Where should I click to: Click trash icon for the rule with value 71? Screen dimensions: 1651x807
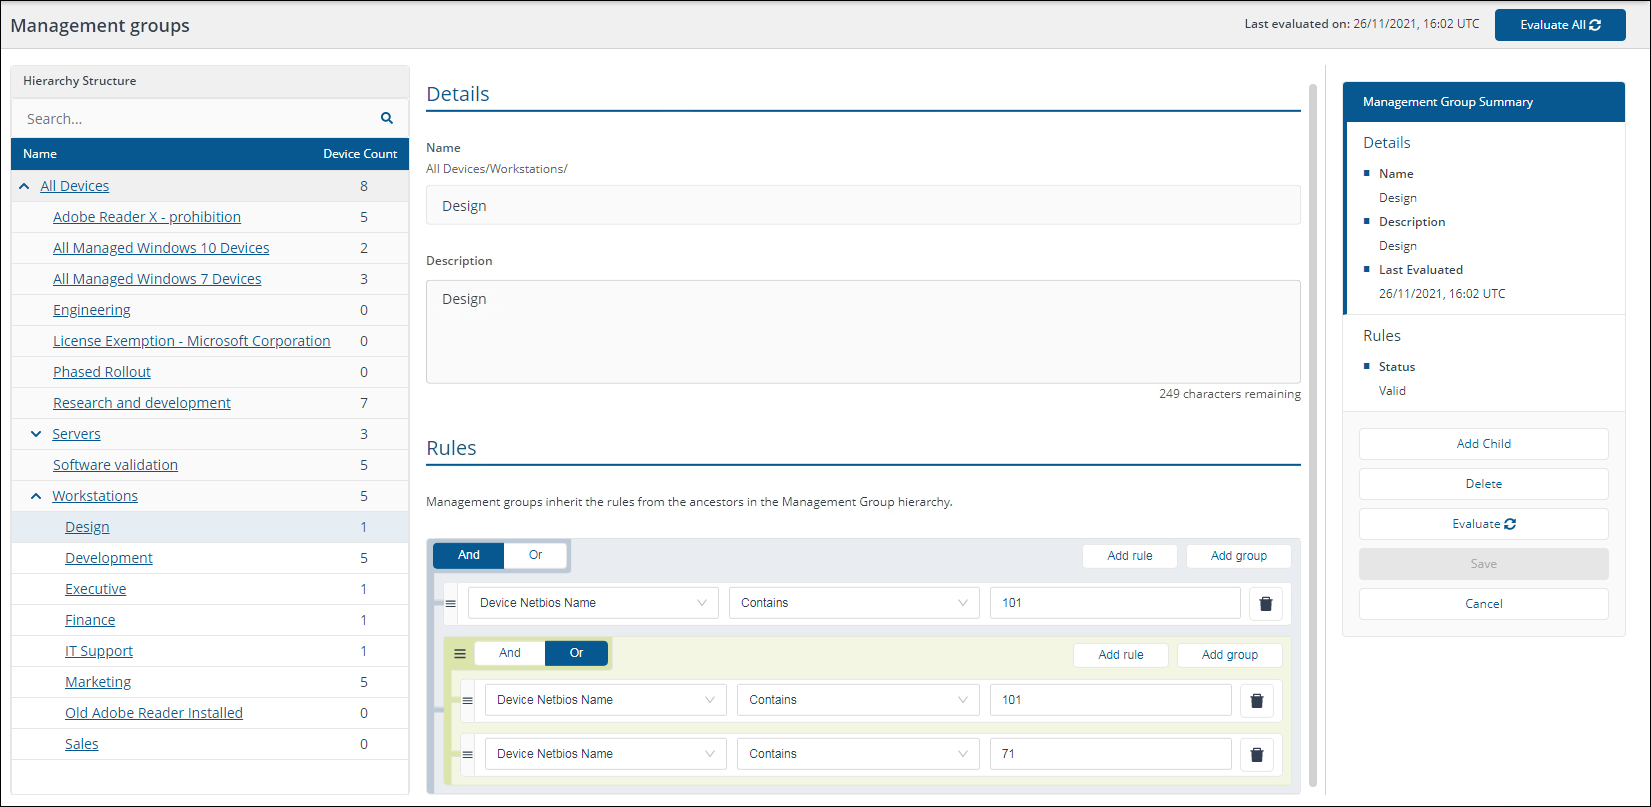tap(1256, 754)
